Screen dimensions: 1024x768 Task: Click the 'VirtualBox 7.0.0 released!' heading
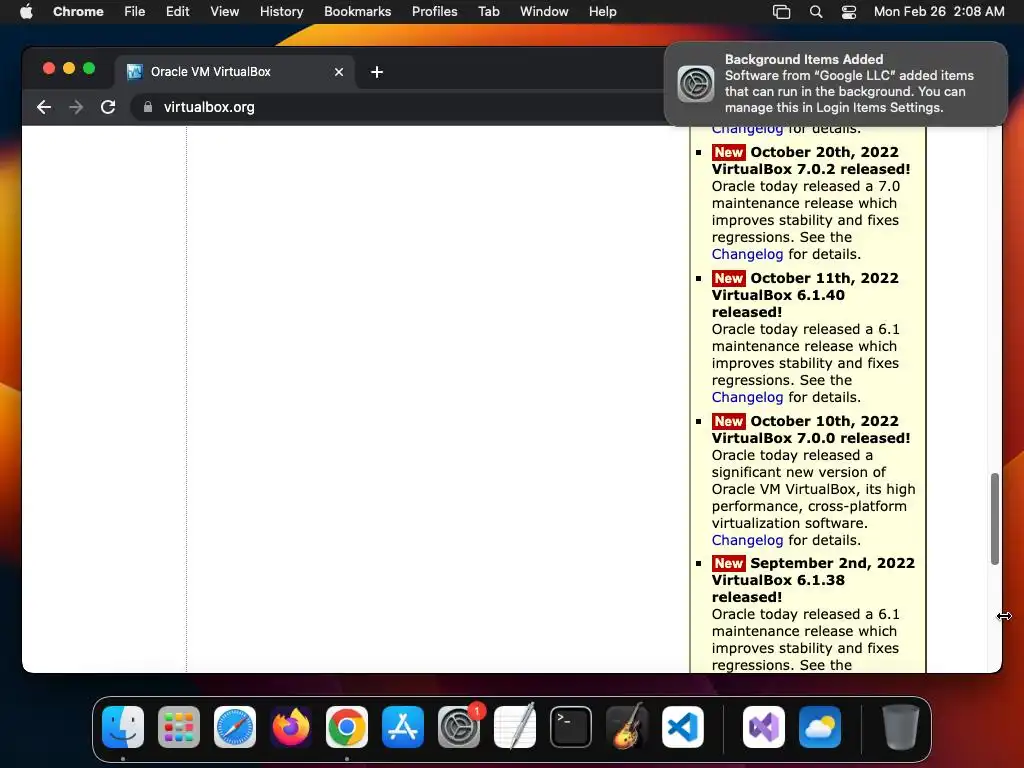pos(810,438)
